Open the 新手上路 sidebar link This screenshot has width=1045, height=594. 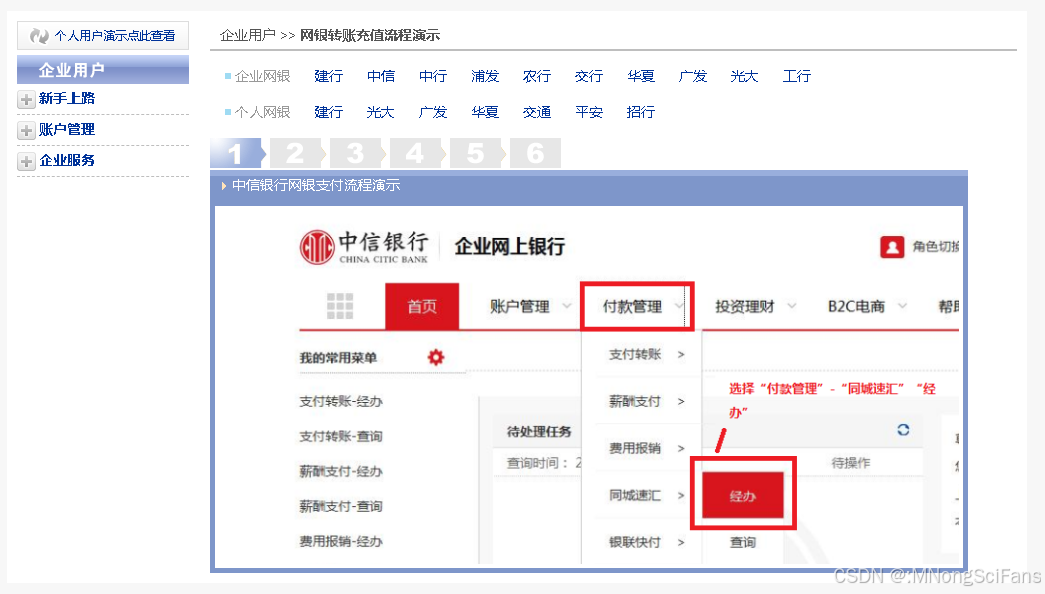pyautogui.click(x=67, y=99)
